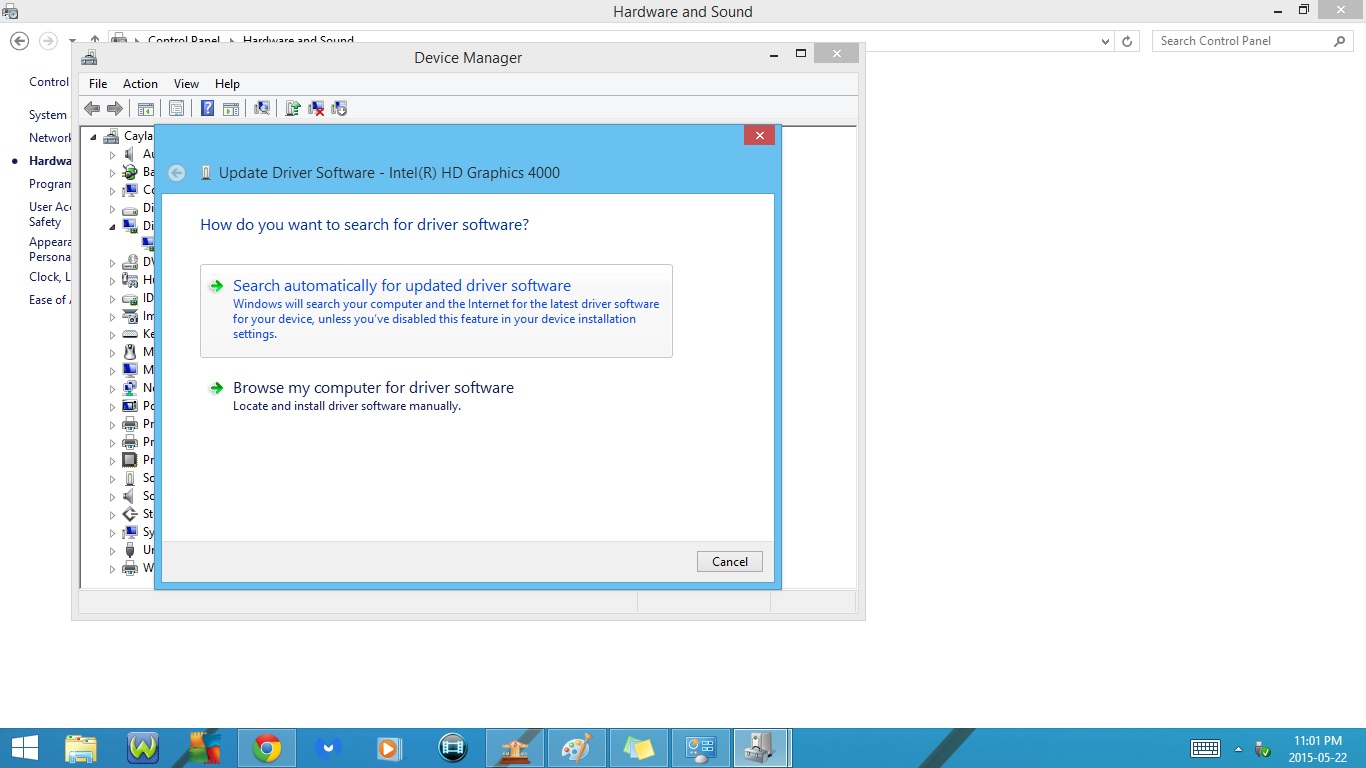Open Network link in Control Panel sidebar

pos(50,138)
